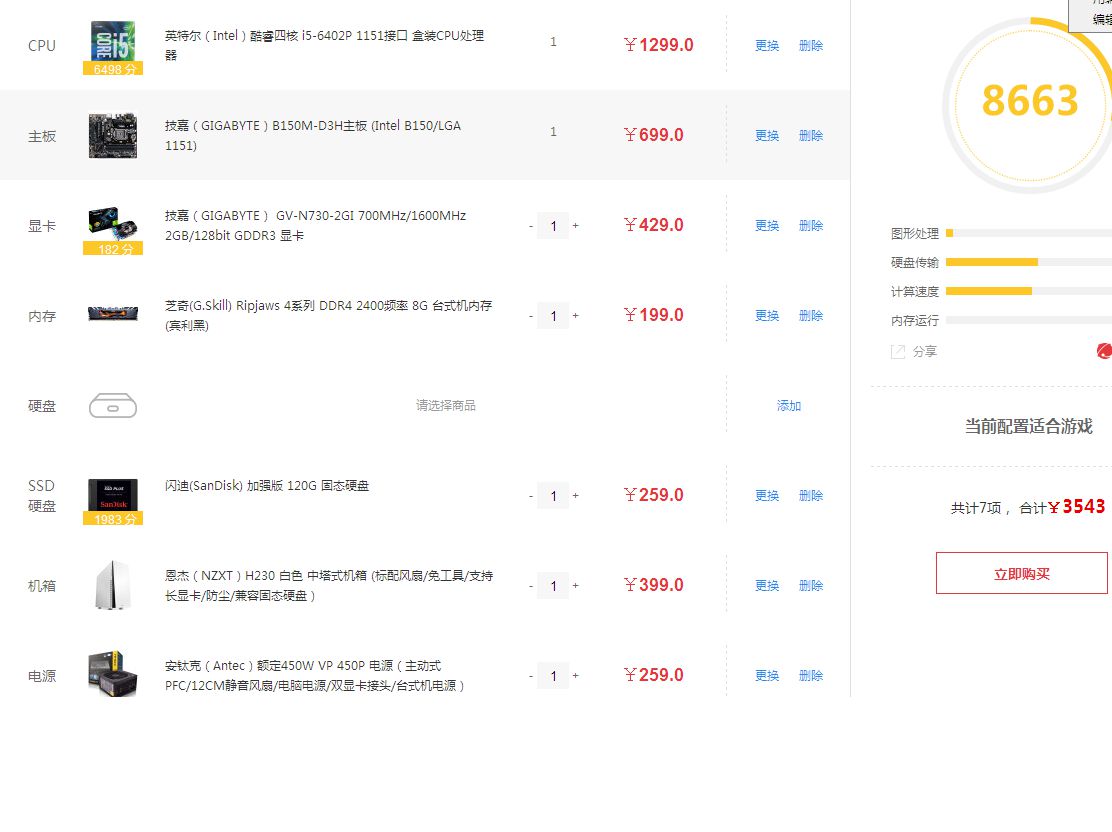
Task: Click the Antec power supply thumbnail
Action: (113, 674)
